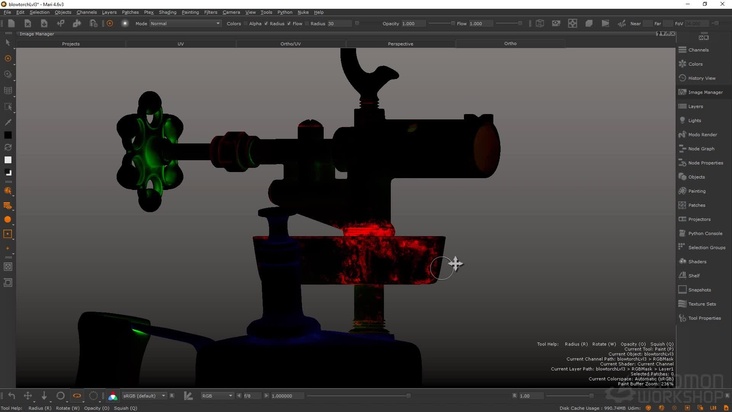Select the orange Paint tool in left toolbar
This screenshot has height=412, width=732.
tap(8, 58)
